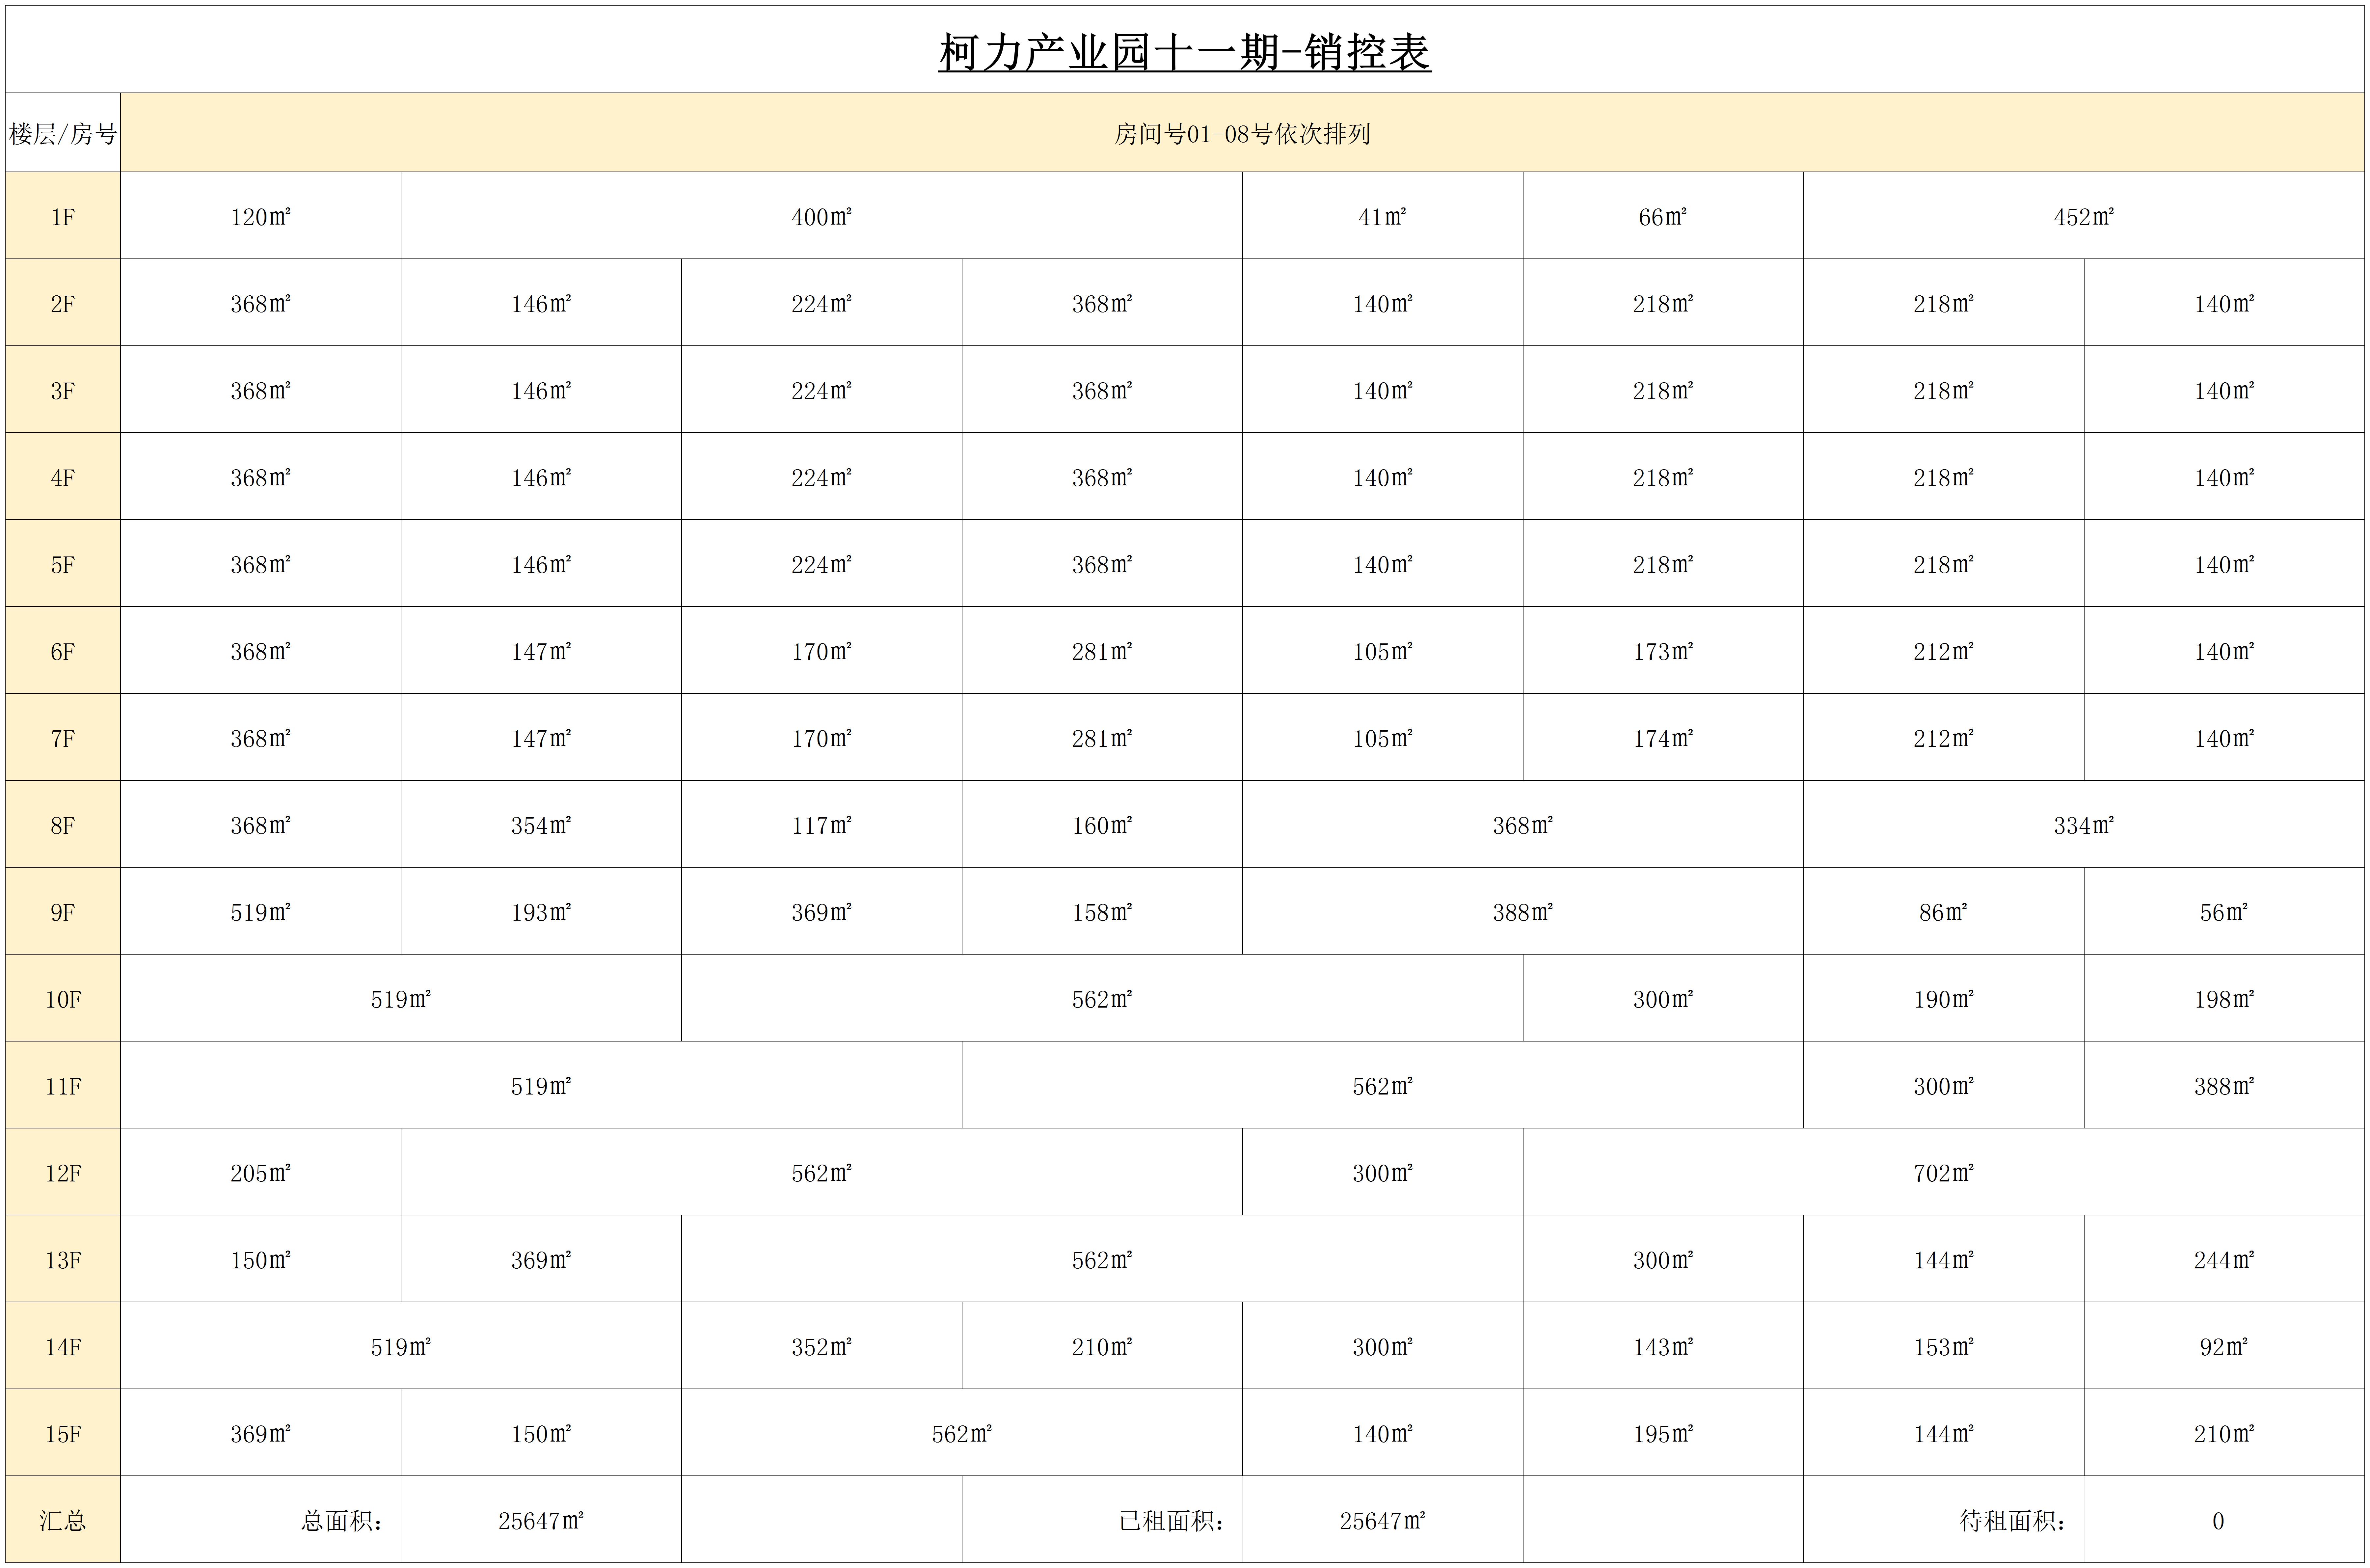Select the 楼层/房号 header cell

coord(63,133)
